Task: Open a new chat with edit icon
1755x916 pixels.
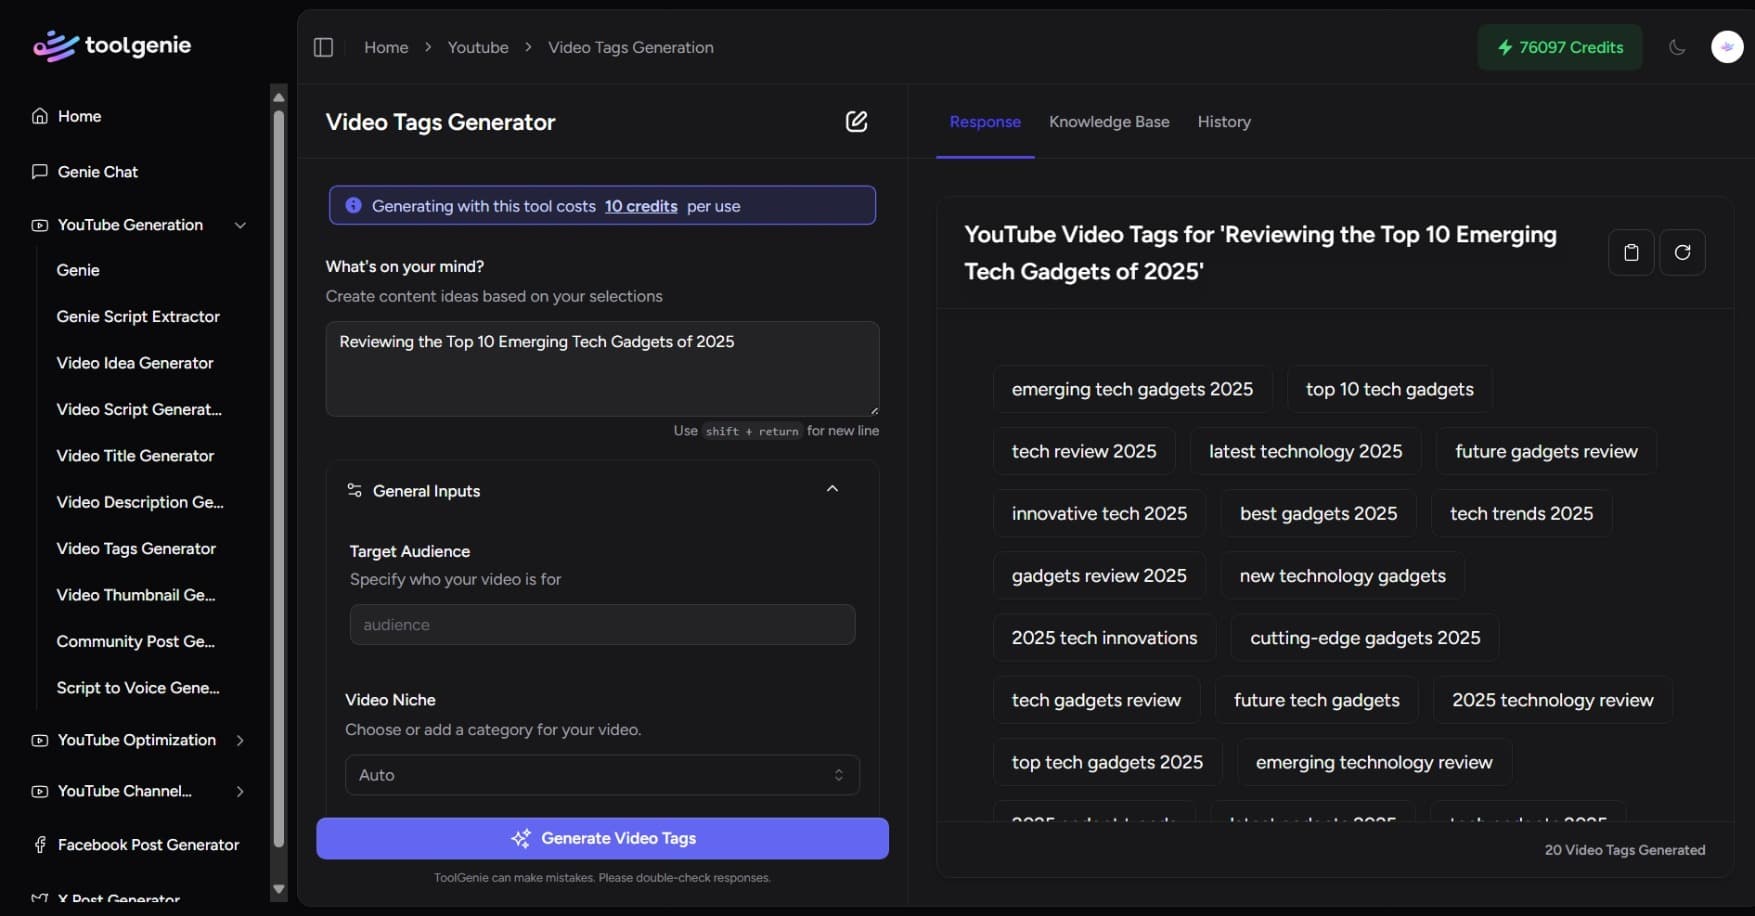Action: click(857, 122)
